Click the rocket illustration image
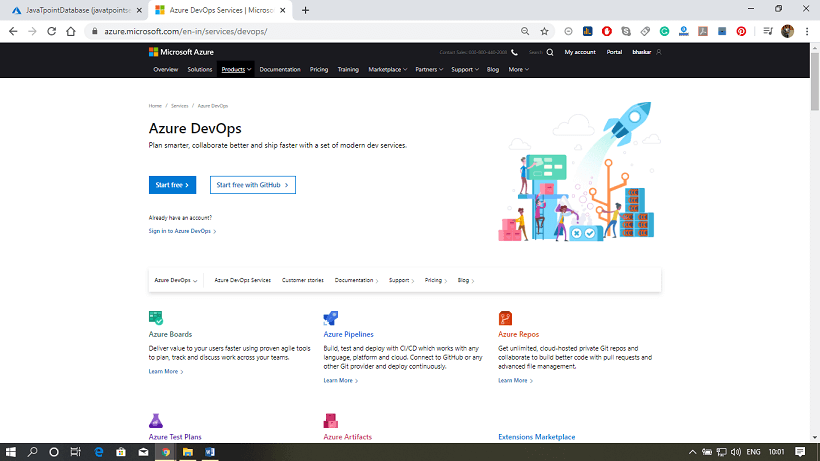Viewport: 820px width, 461px height. (578, 171)
